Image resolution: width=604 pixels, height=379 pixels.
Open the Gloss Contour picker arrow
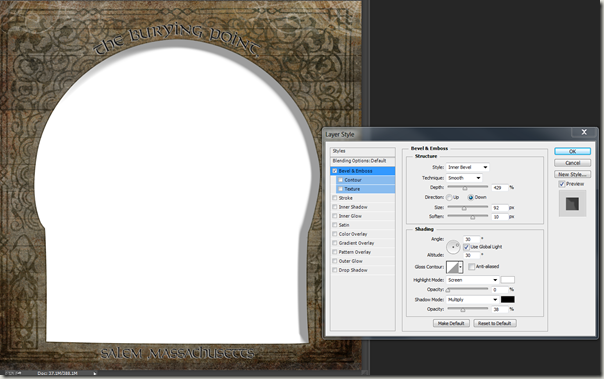(x=460, y=267)
